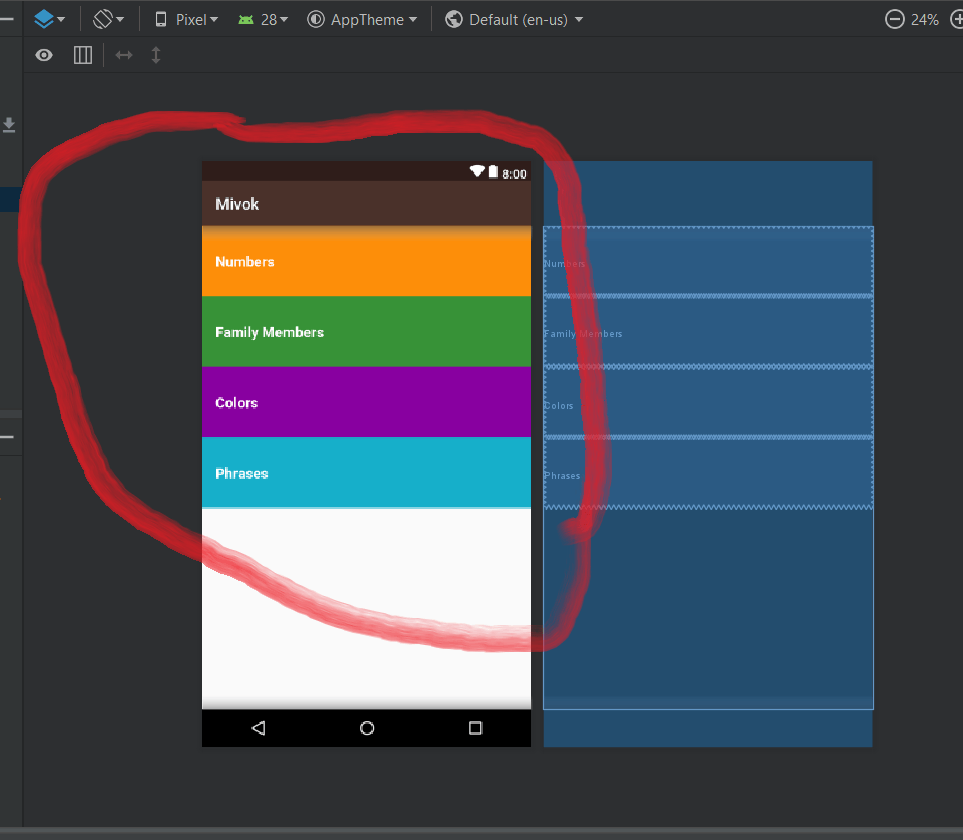Open the orientation rotate menu
This screenshot has width=963, height=840.
pos(109,19)
